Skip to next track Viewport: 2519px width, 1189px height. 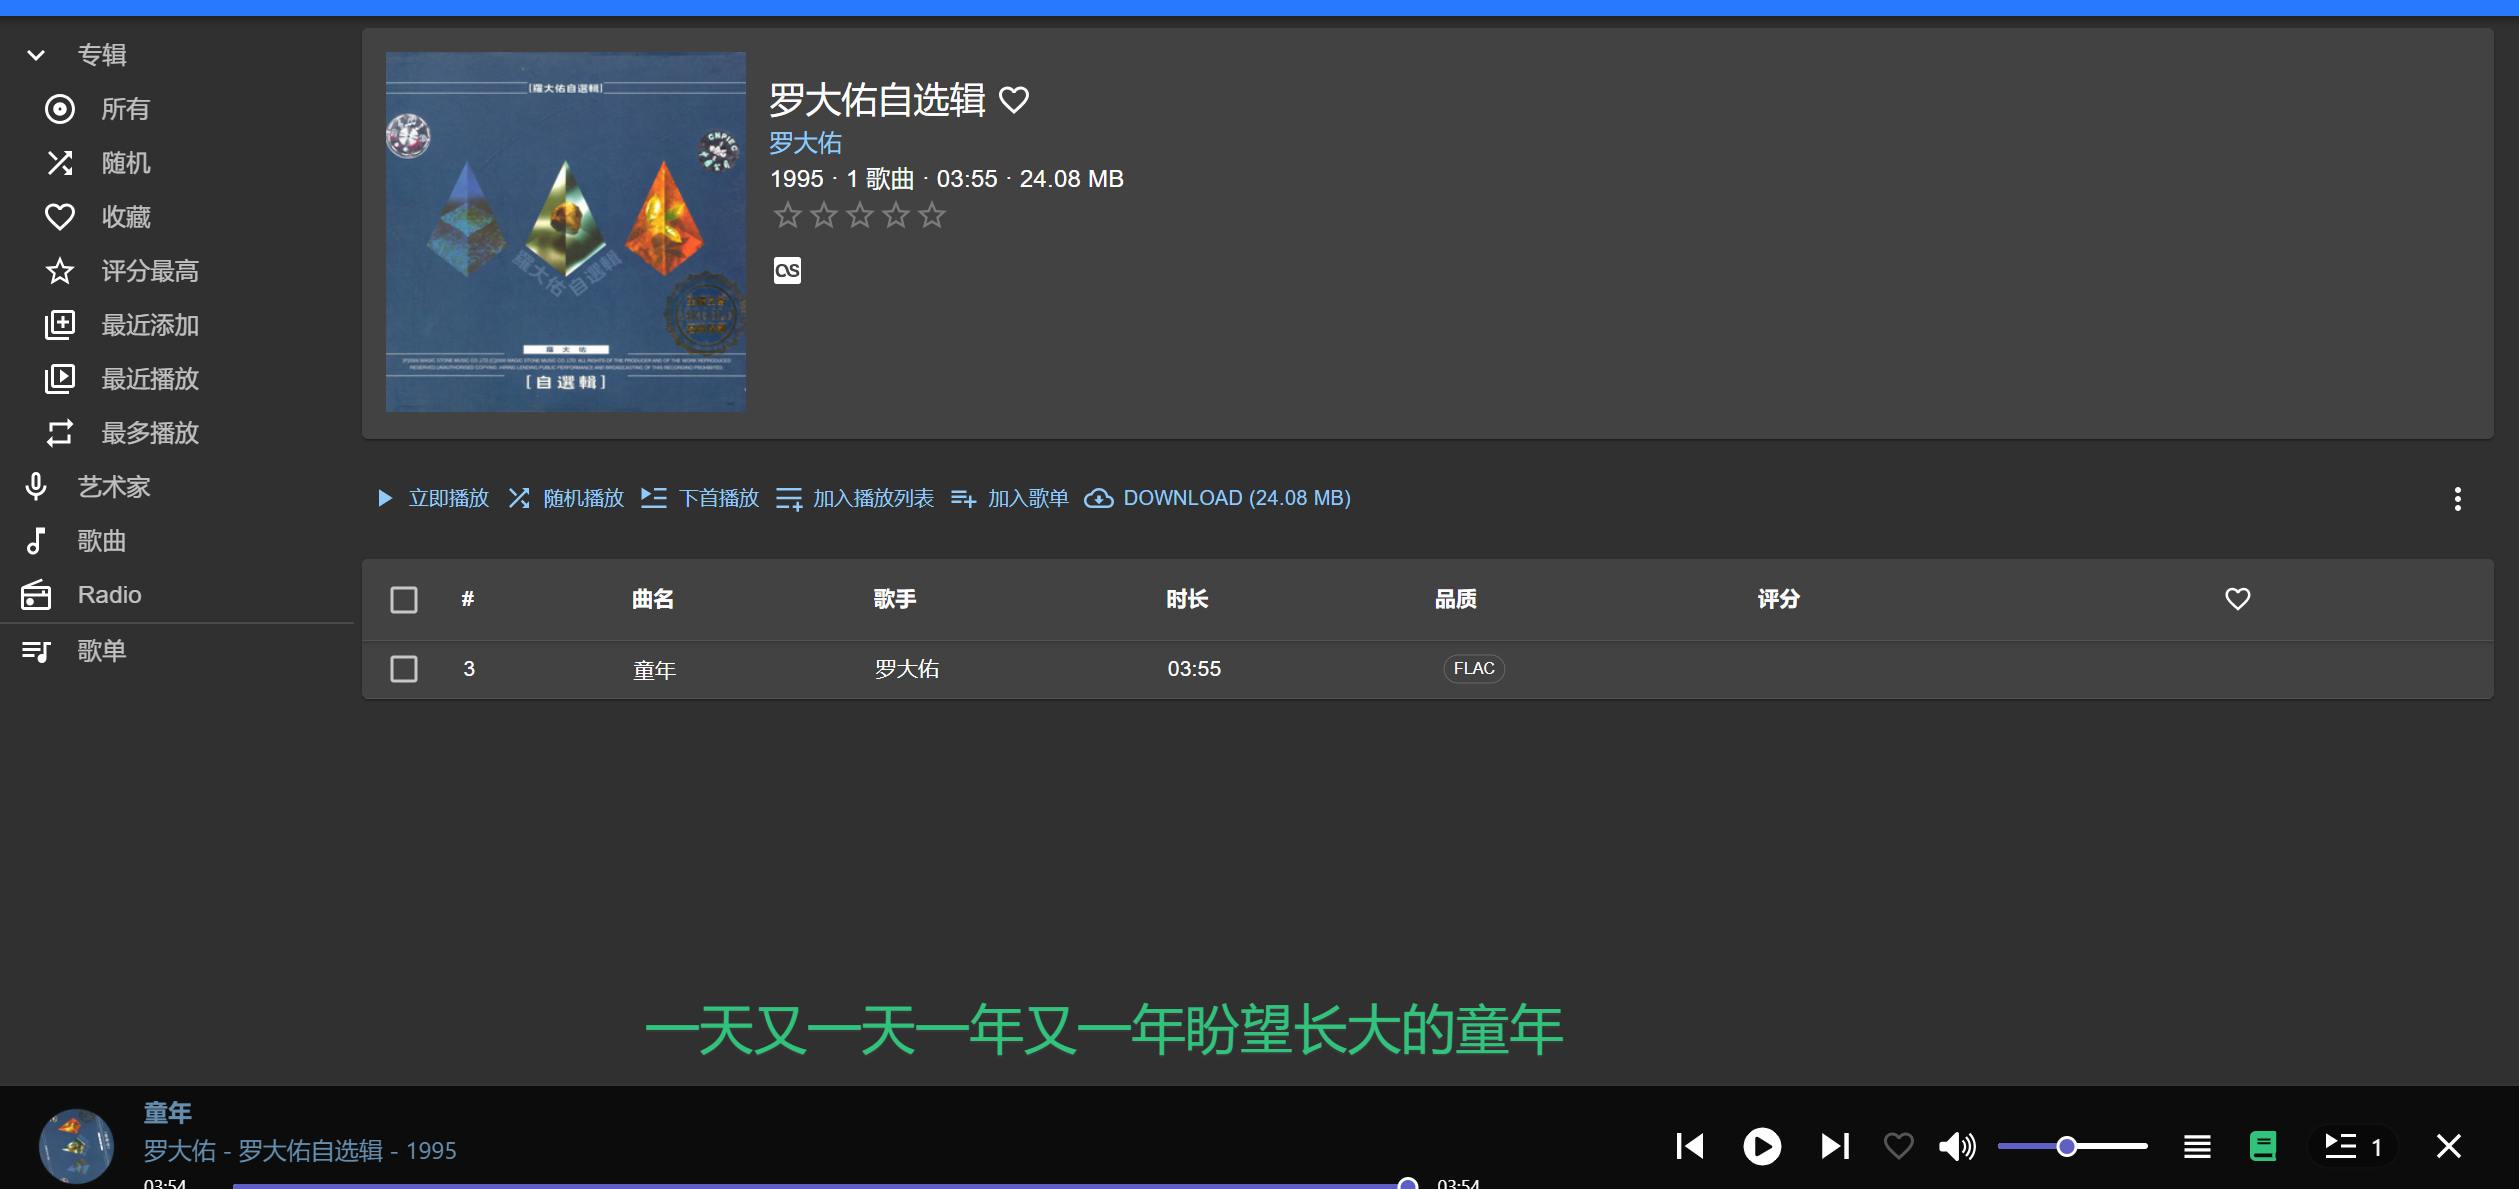1835,1146
